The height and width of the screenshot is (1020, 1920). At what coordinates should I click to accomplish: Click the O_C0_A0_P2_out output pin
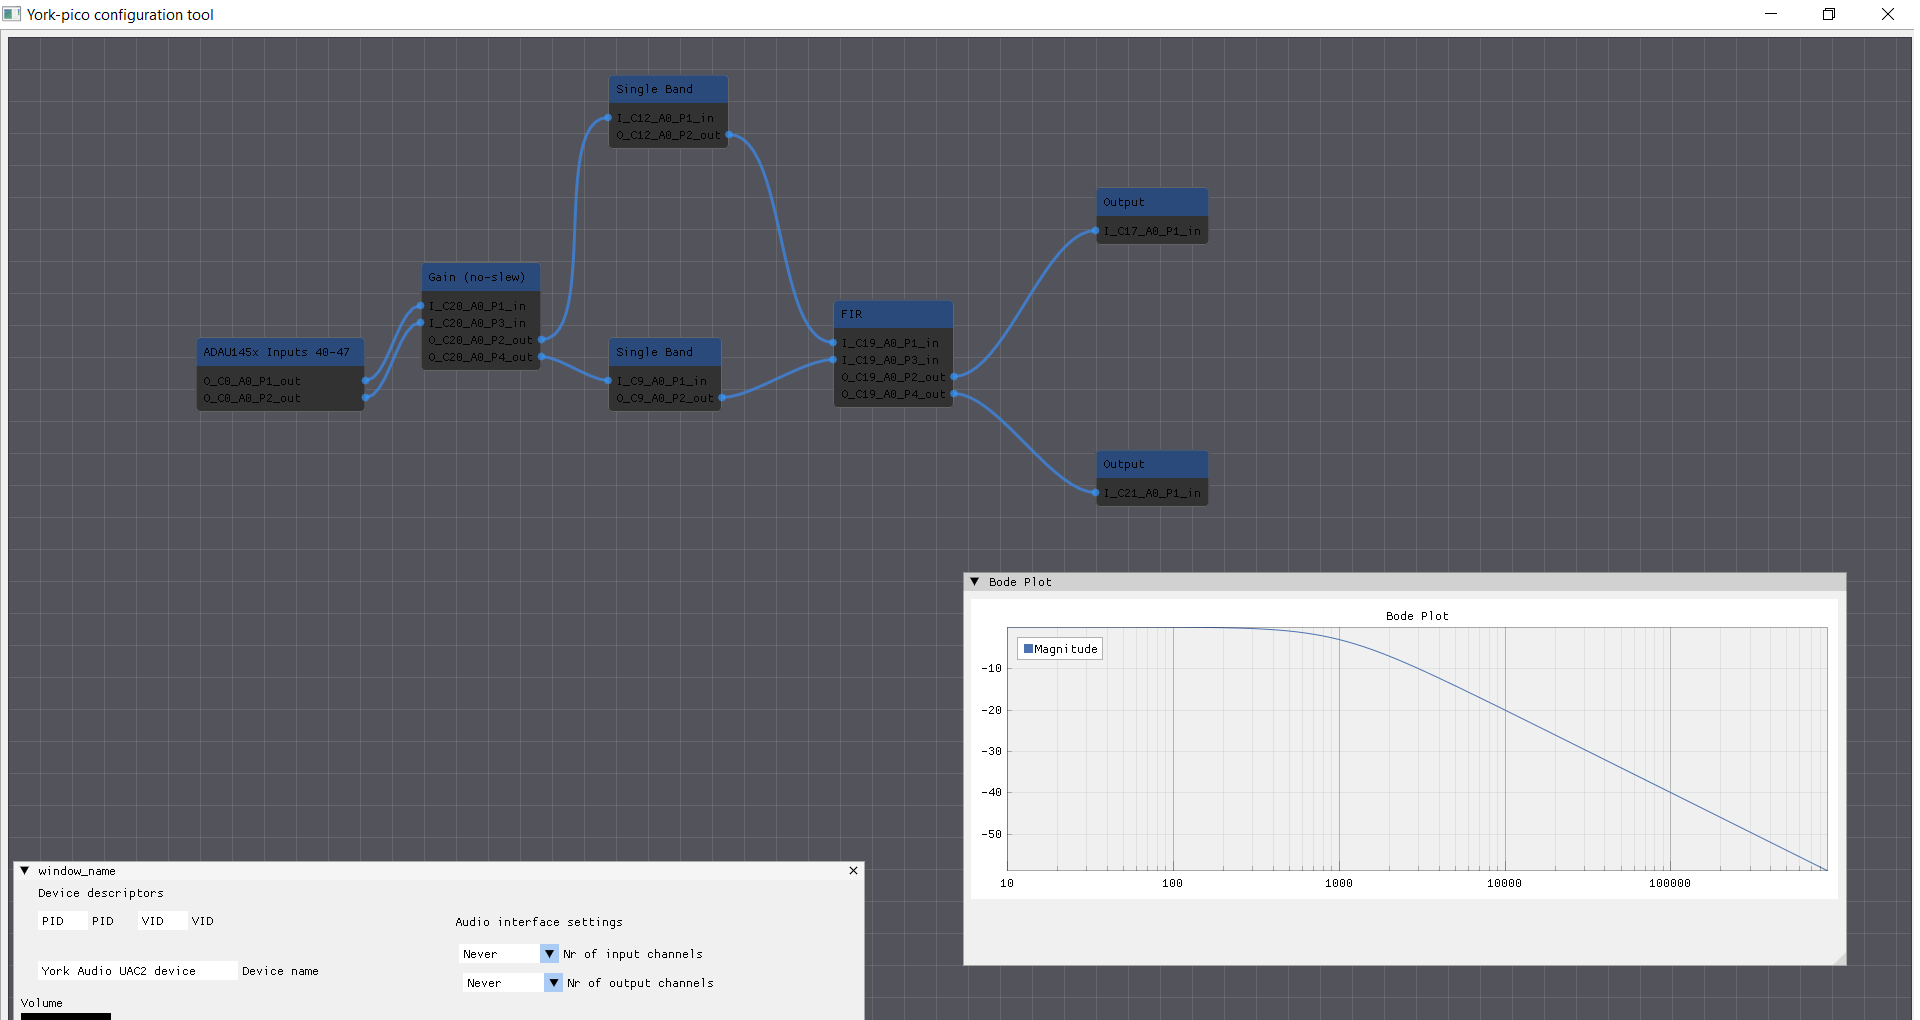coord(365,398)
